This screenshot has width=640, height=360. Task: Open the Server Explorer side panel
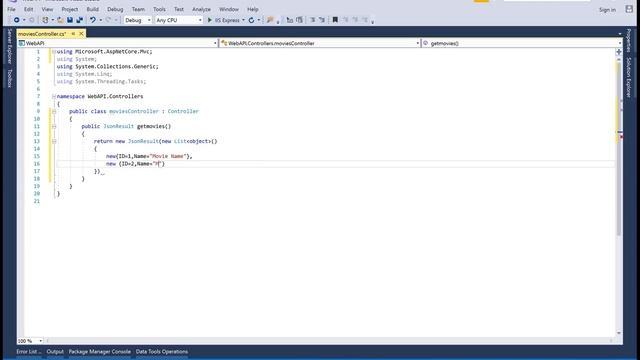(10, 46)
